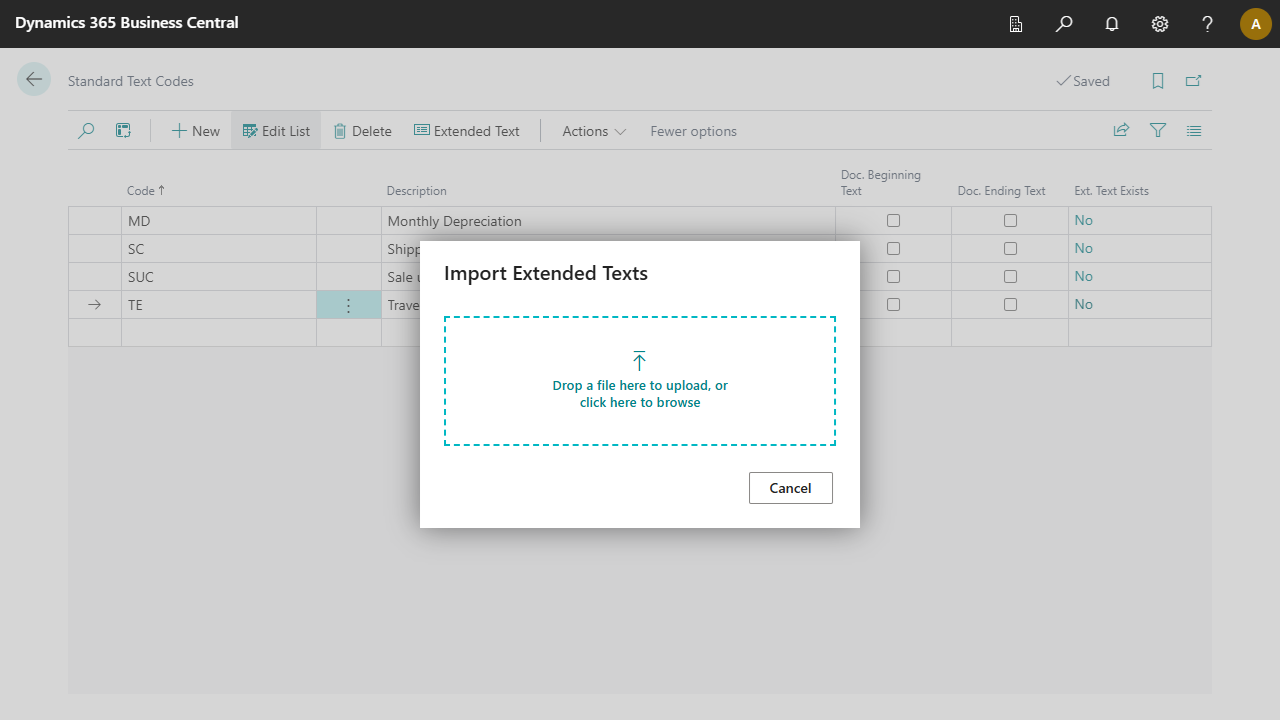
Task: Cancel the Import Extended Texts dialog
Action: click(790, 488)
